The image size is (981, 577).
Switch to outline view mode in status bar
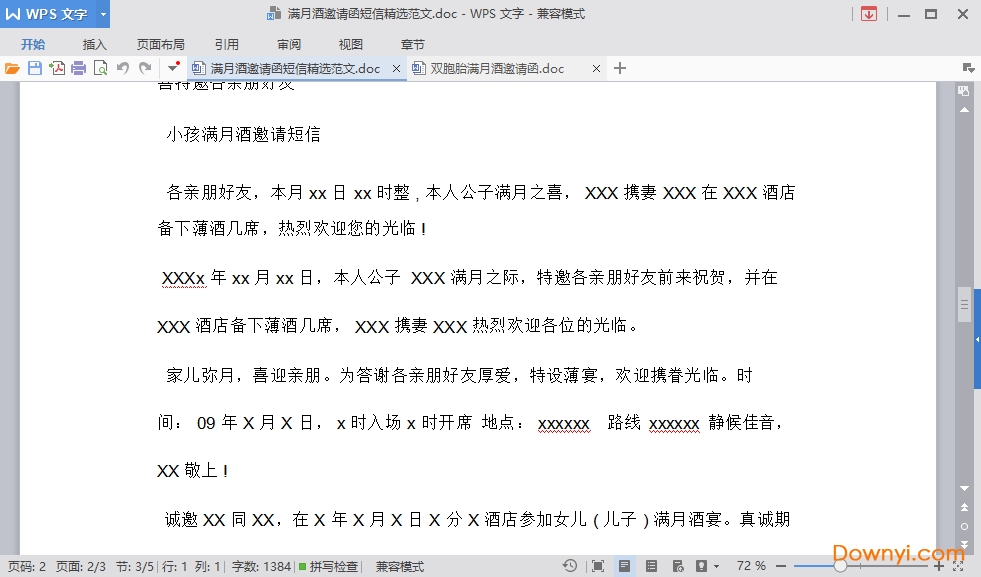pos(651,566)
